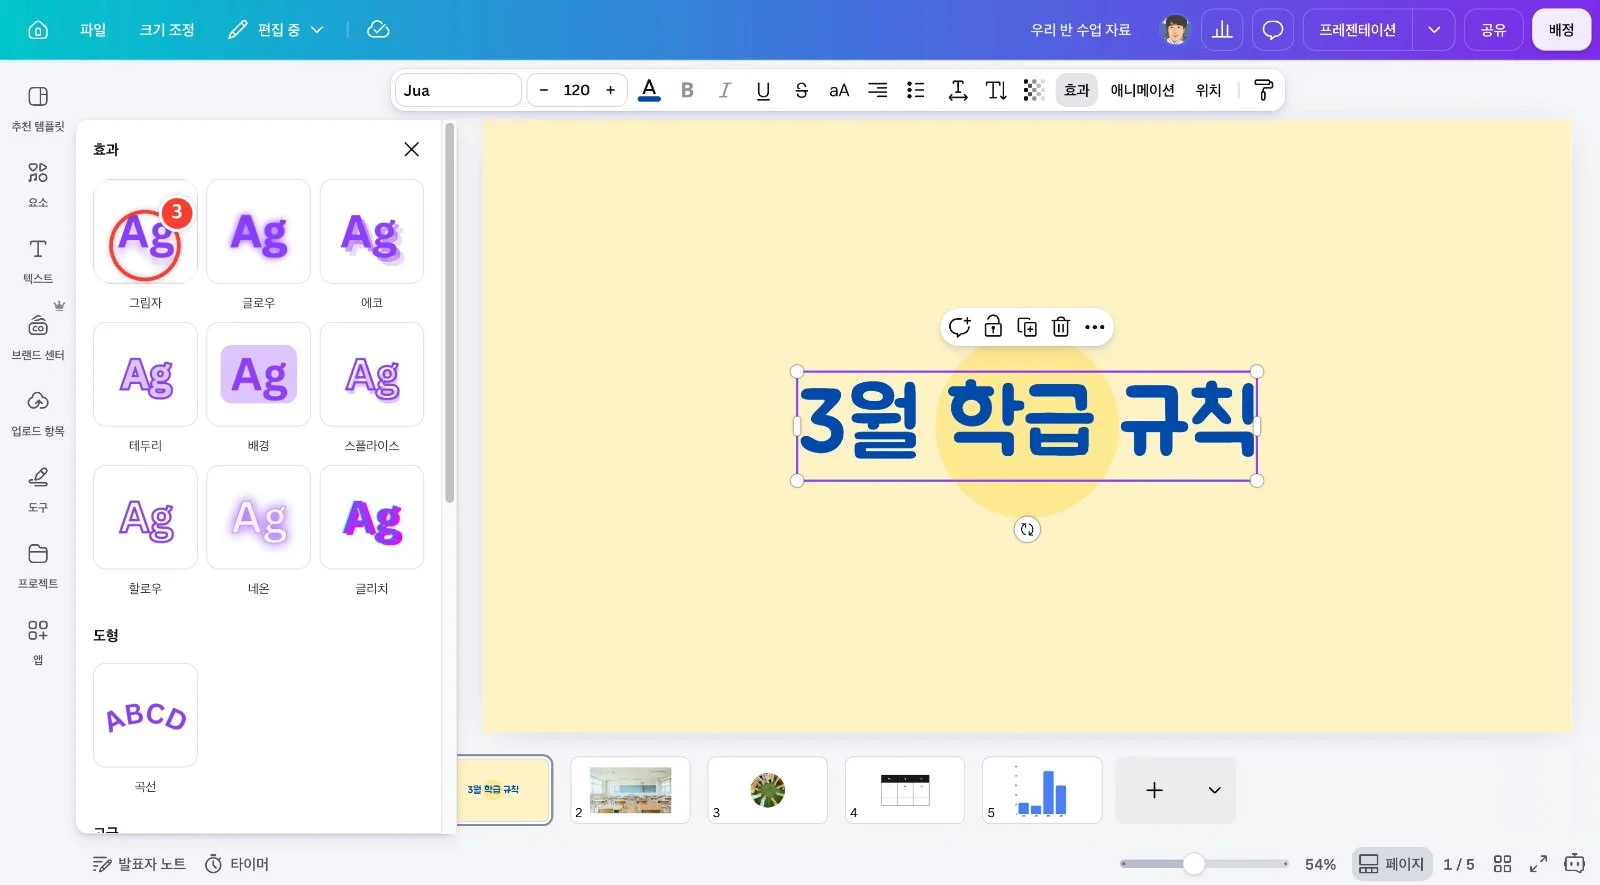Open the 업로드 항목 sidebar panel
Image resolution: width=1600 pixels, height=885 pixels.
click(x=38, y=413)
